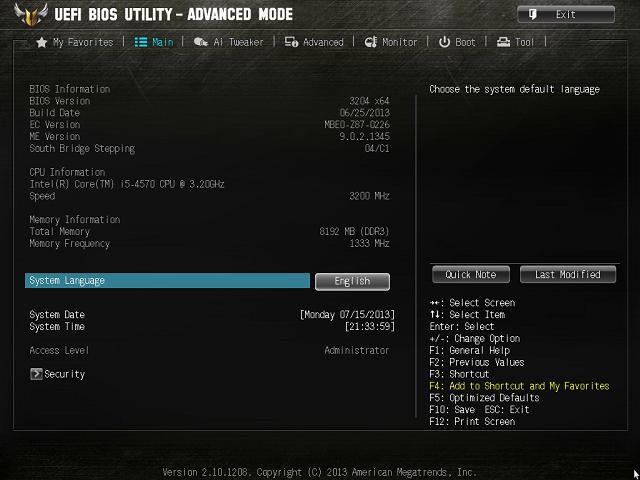Click the My Favorites star icon

point(42,42)
